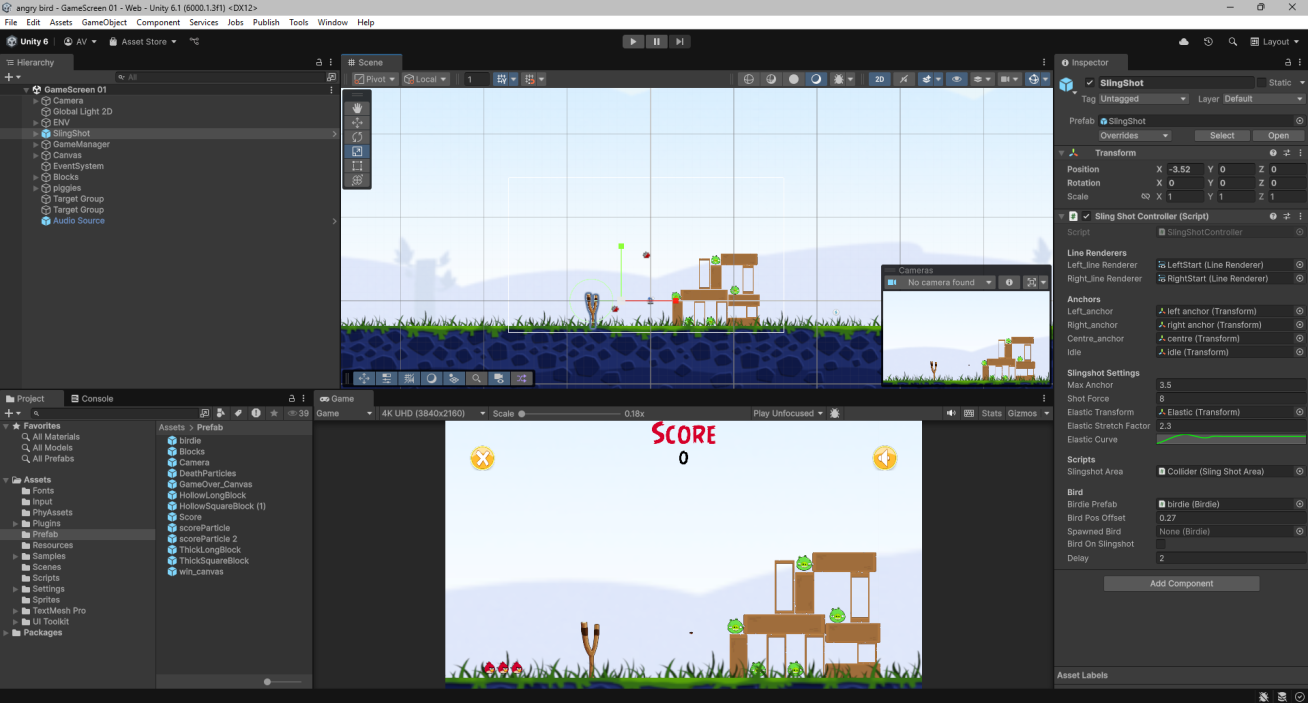Screen dimensions: 1308x703
Task: Select the Scene tab
Action: (x=370, y=62)
